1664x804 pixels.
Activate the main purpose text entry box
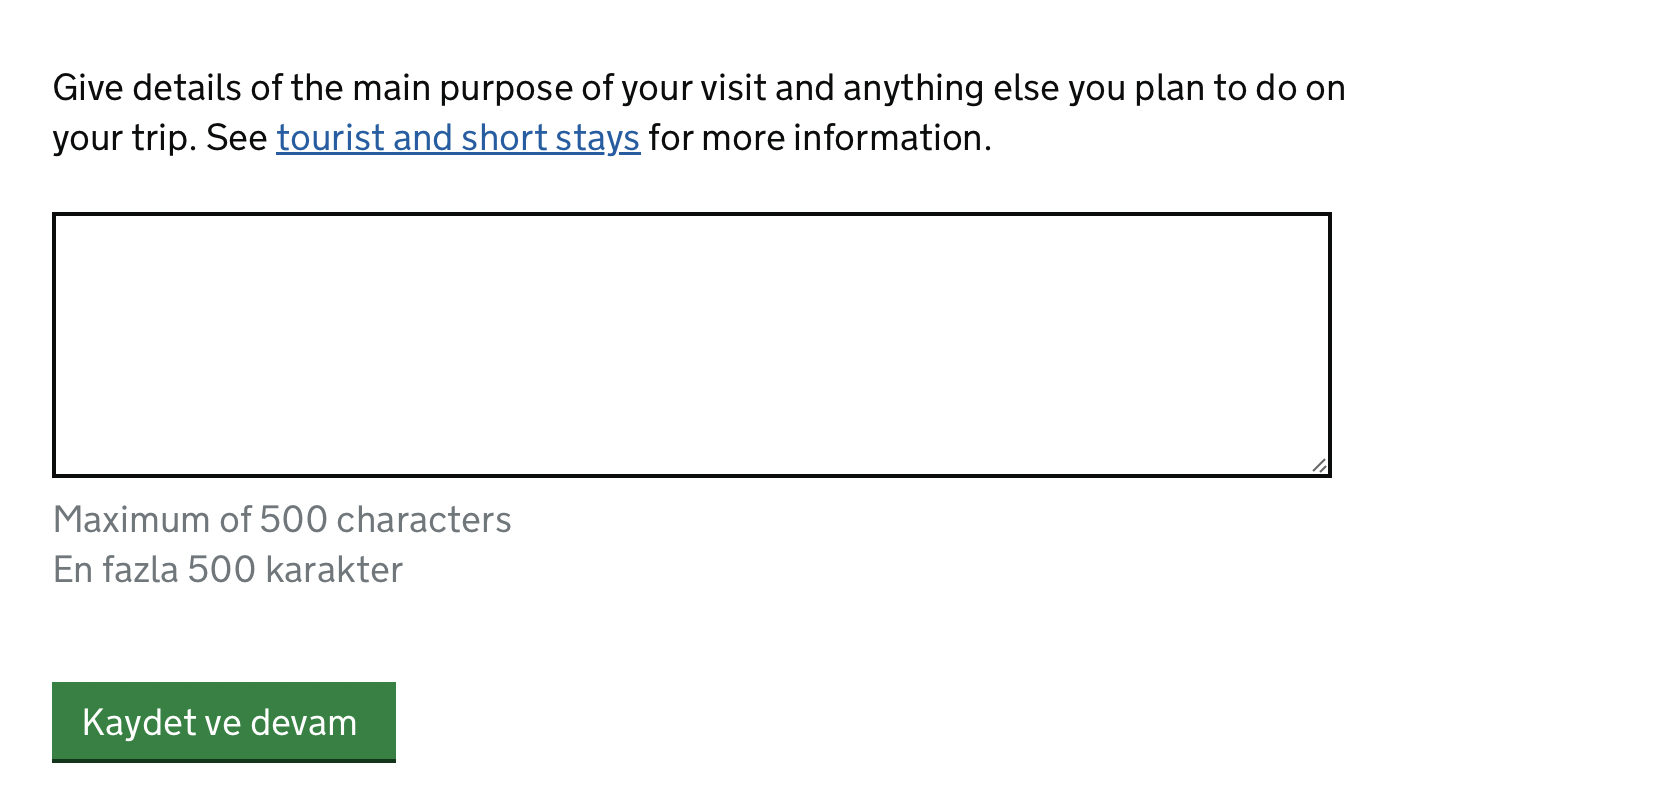(x=692, y=345)
